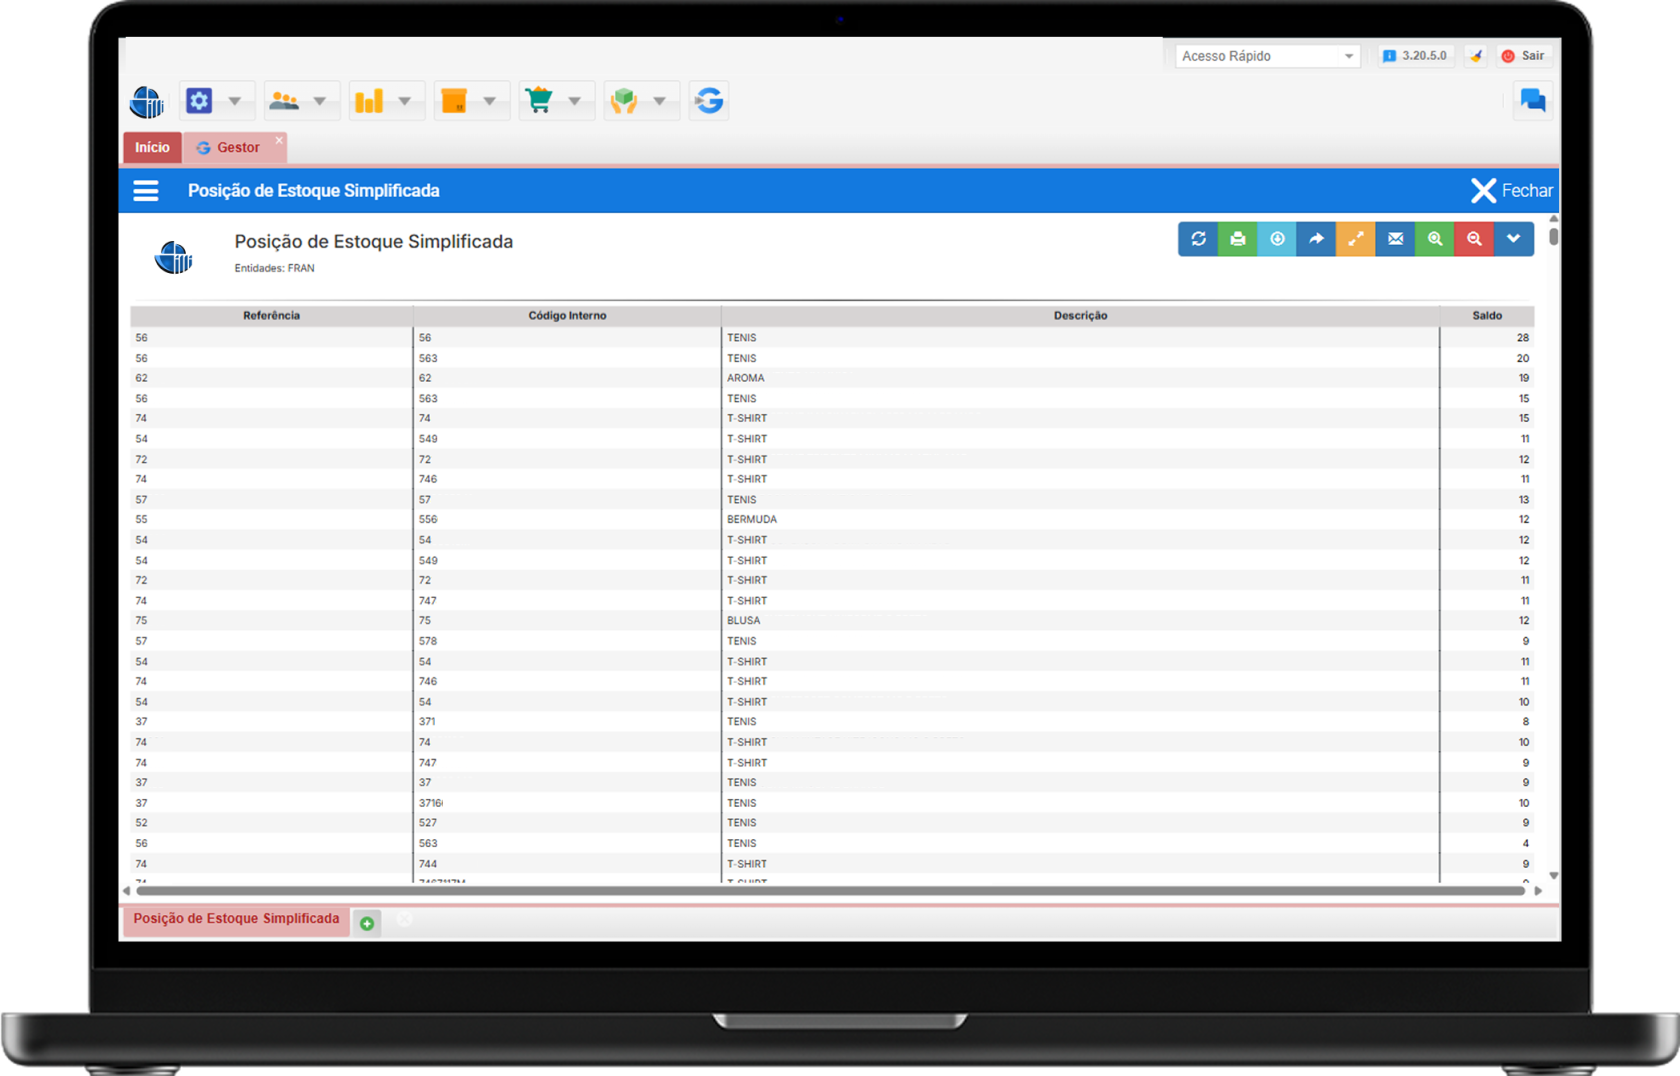Click the Sair logout button
The image size is (1680, 1076).
coord(1523,56)
